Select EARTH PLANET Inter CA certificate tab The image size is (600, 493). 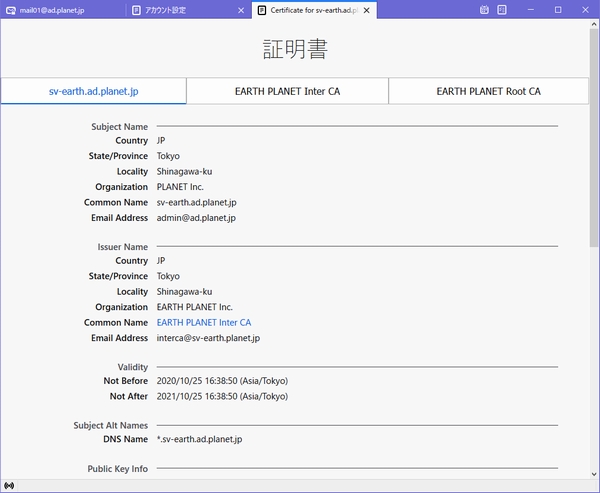tap(287, 91)
